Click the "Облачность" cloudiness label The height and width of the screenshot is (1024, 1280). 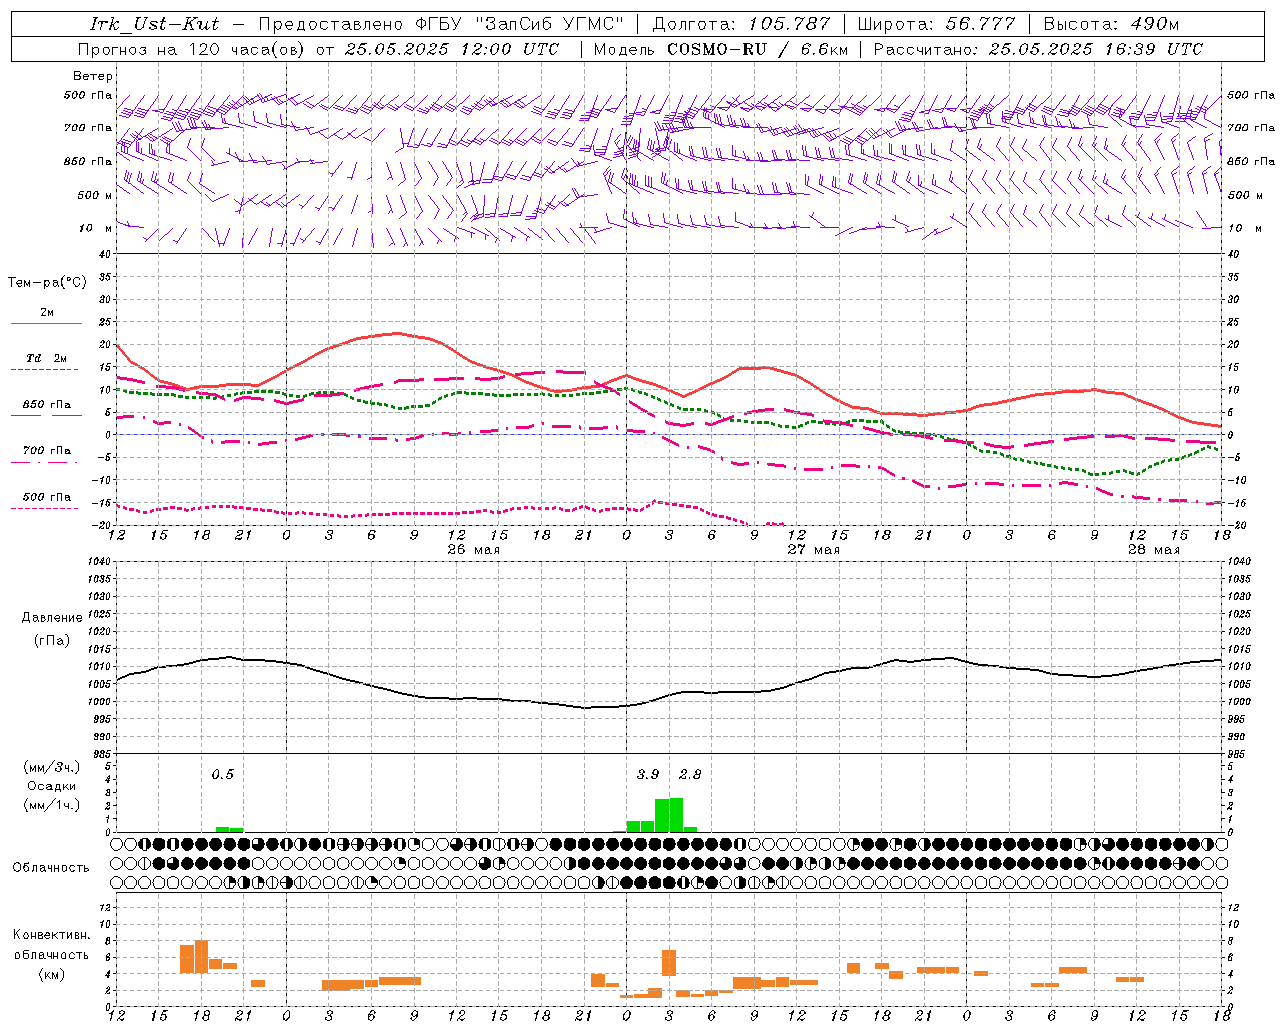51,868
